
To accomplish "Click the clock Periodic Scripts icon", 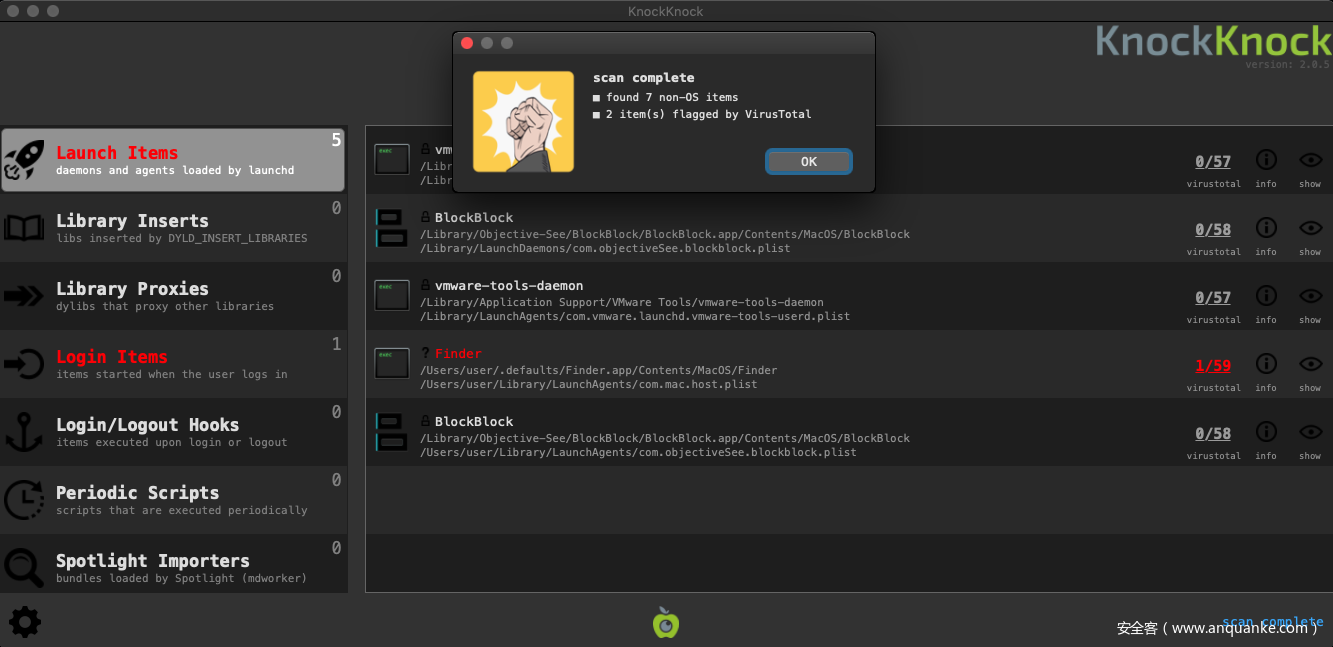I will tap(24, 500).
